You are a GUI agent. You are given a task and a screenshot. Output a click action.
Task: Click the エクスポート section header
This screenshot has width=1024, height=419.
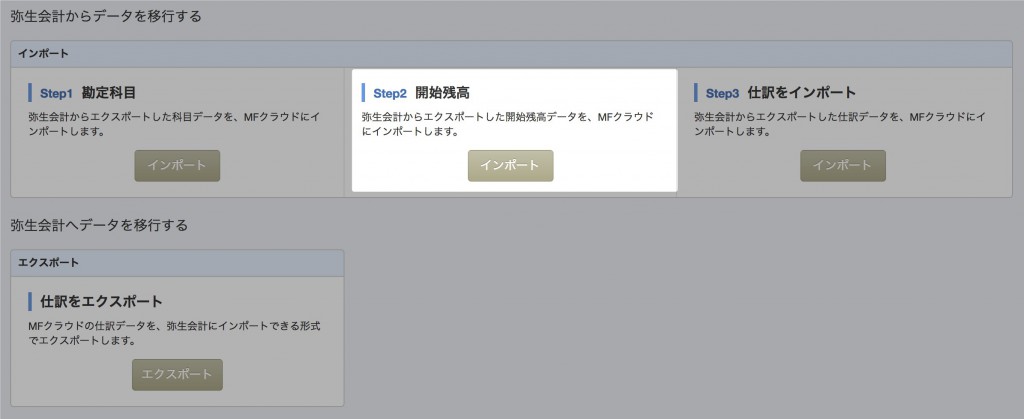pyautogui.click(x=177, y=263)
